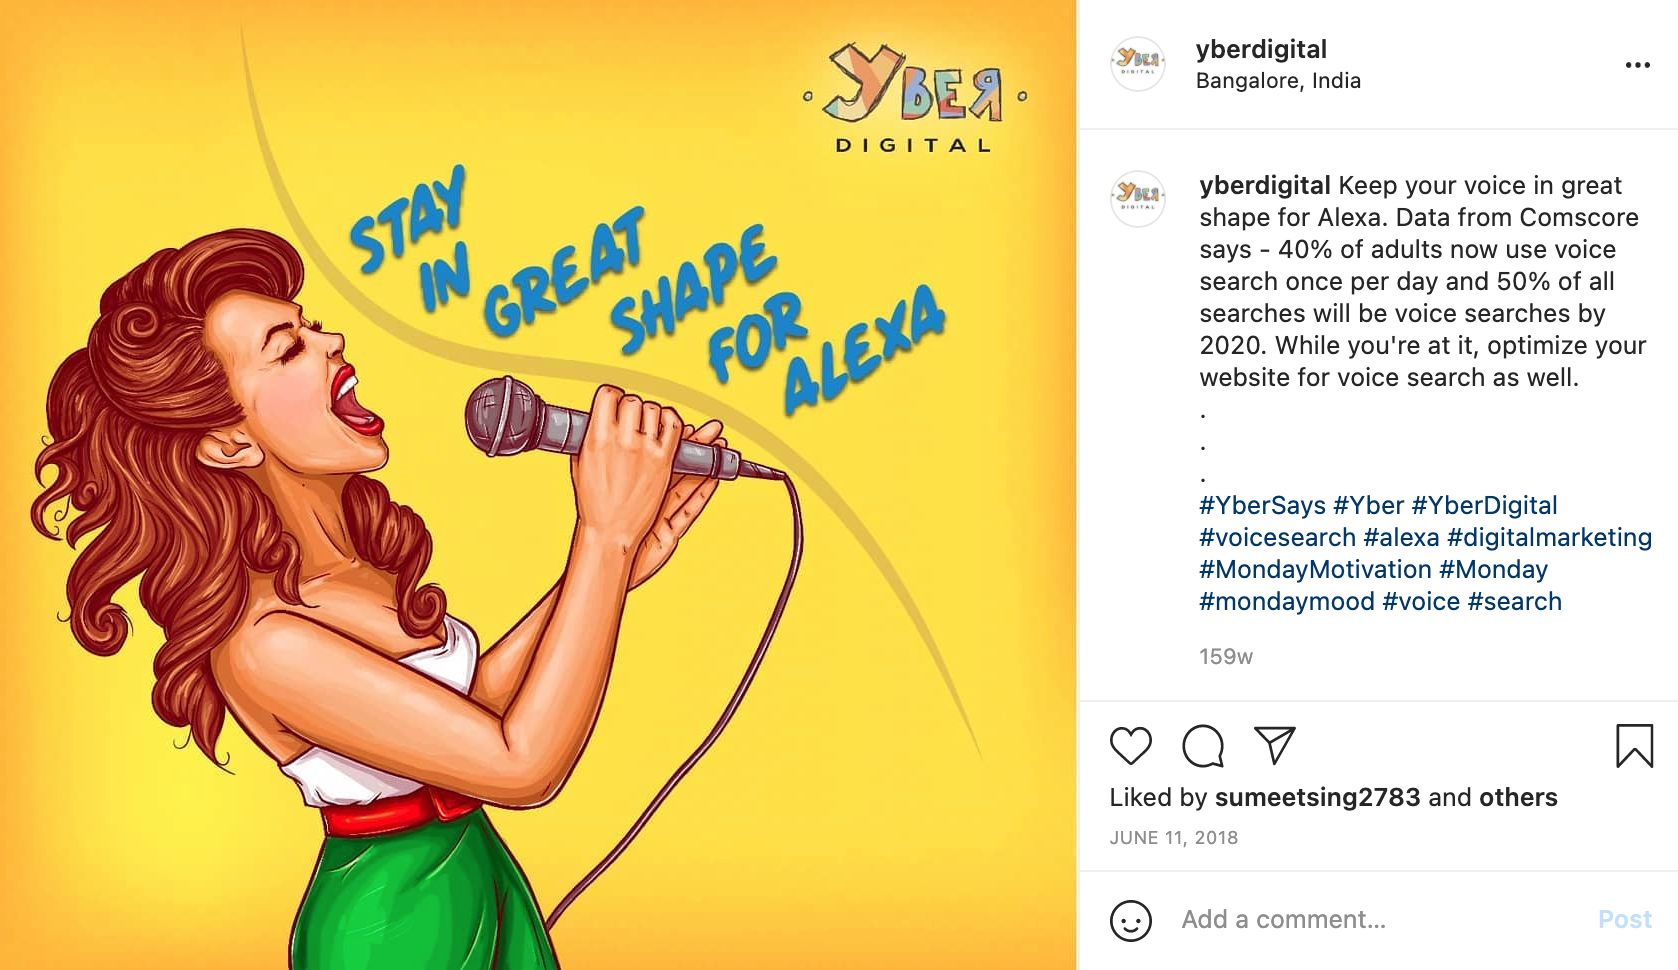Open the #MondayMotivation hashtag

[x=1316, y=570]
